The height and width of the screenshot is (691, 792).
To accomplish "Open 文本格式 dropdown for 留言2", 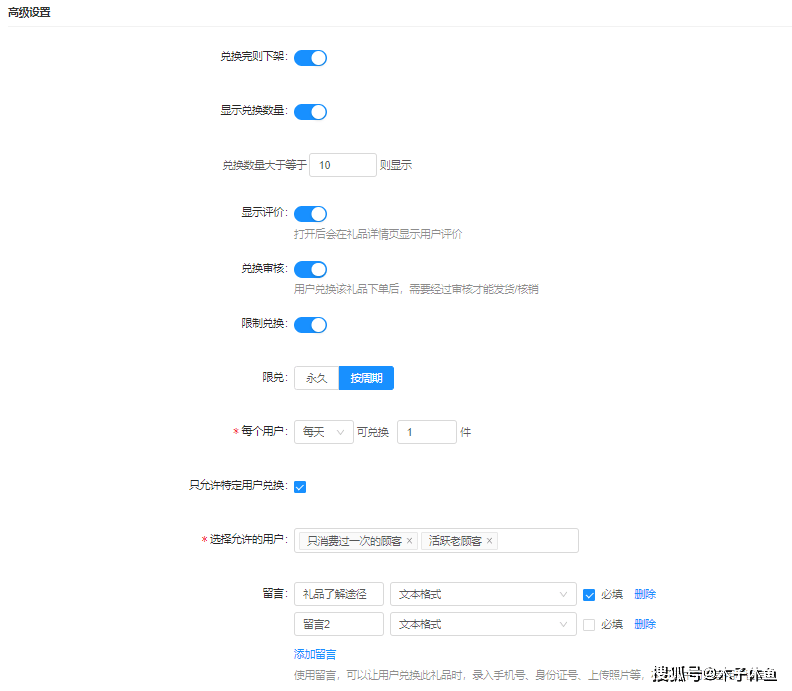I will tap(483, 624).
